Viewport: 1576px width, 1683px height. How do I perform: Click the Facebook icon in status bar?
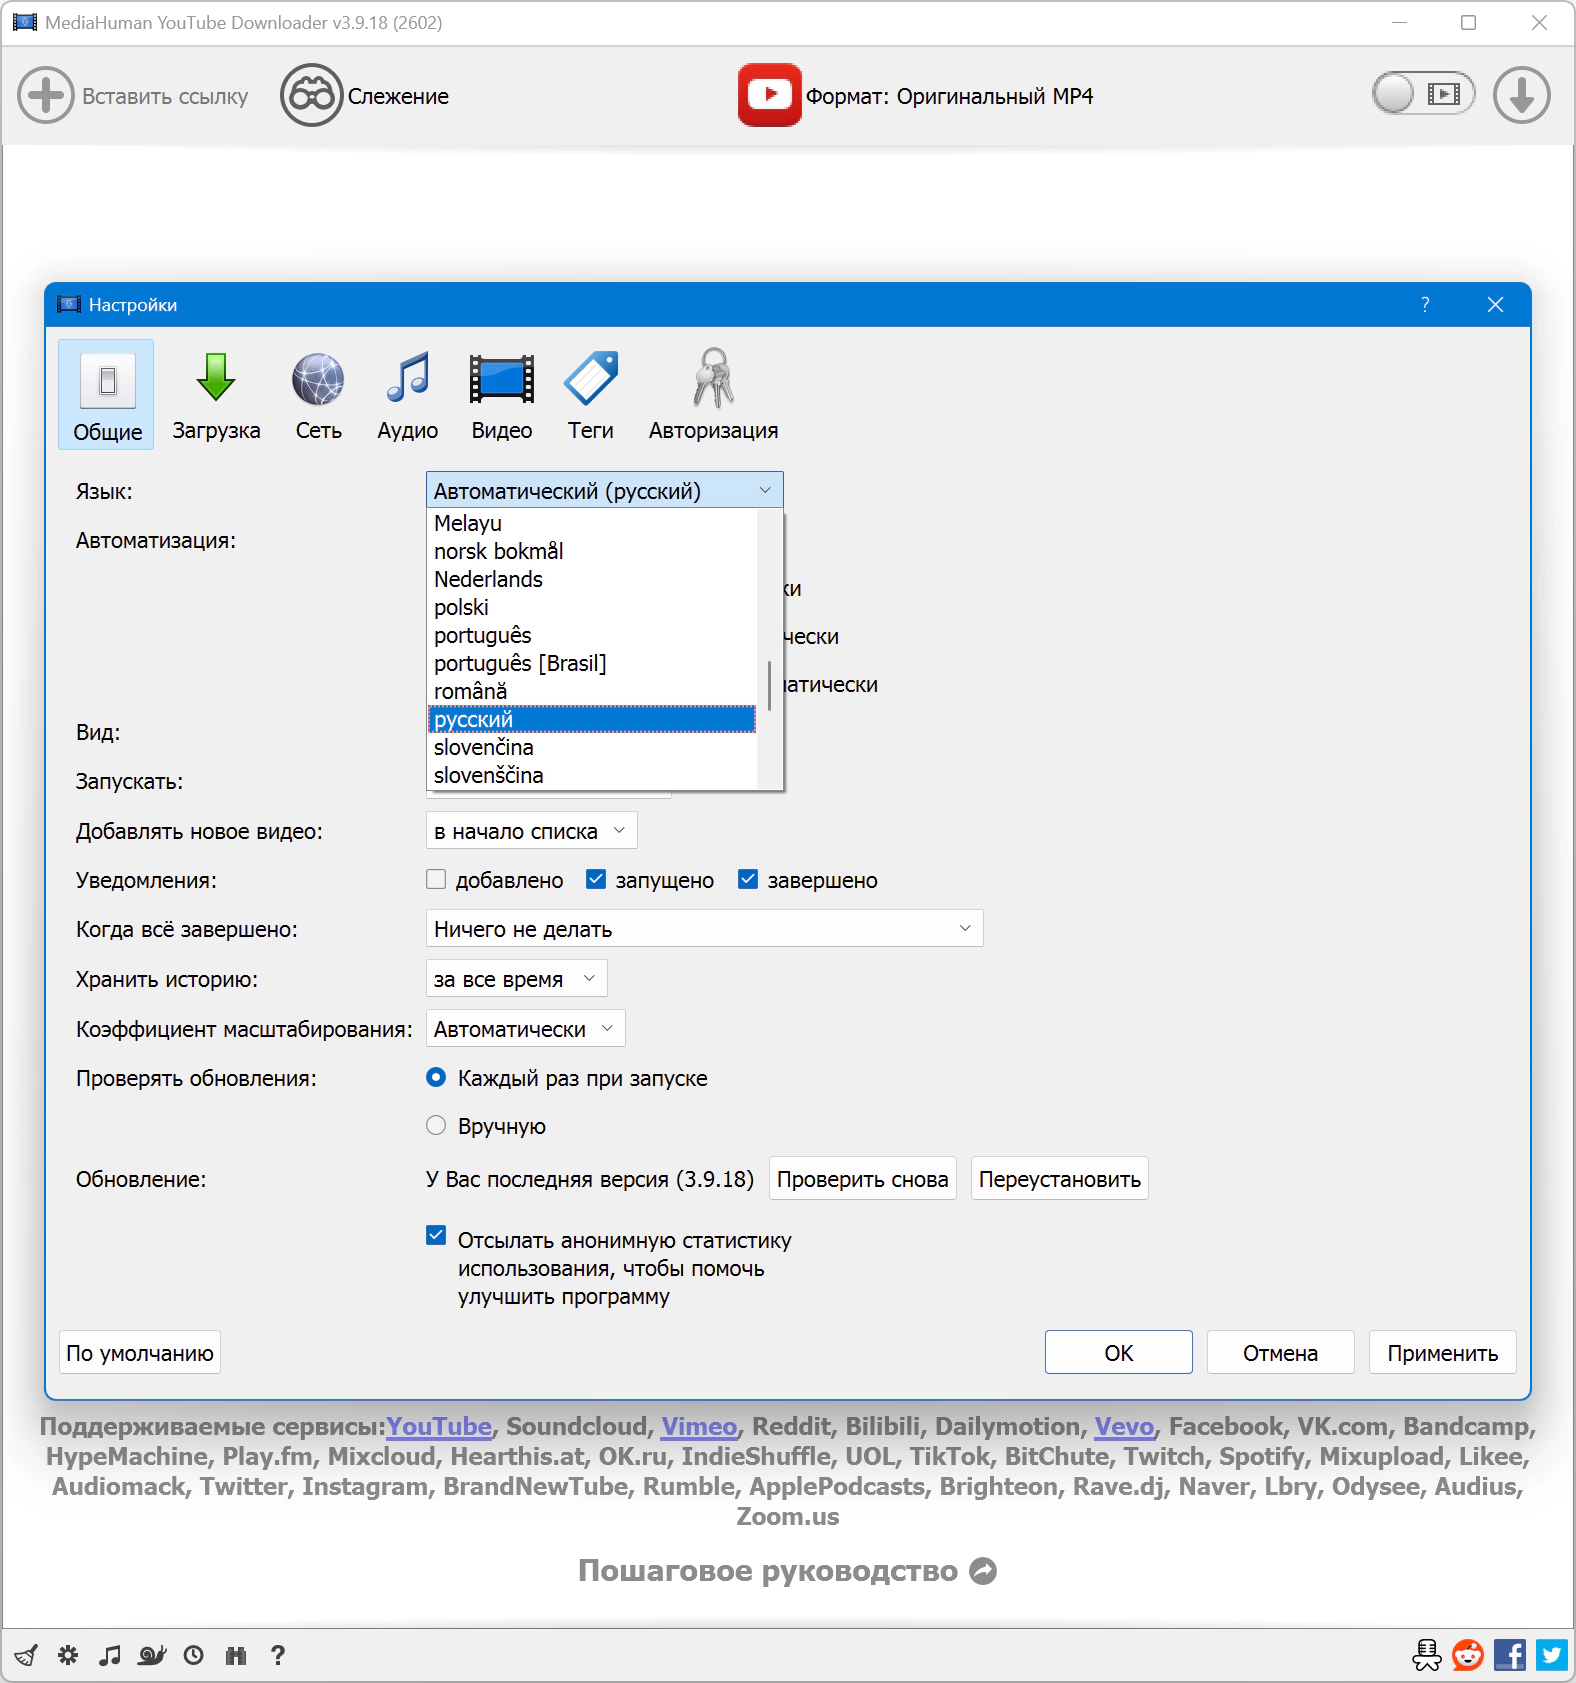[x=1510, y=1655]
